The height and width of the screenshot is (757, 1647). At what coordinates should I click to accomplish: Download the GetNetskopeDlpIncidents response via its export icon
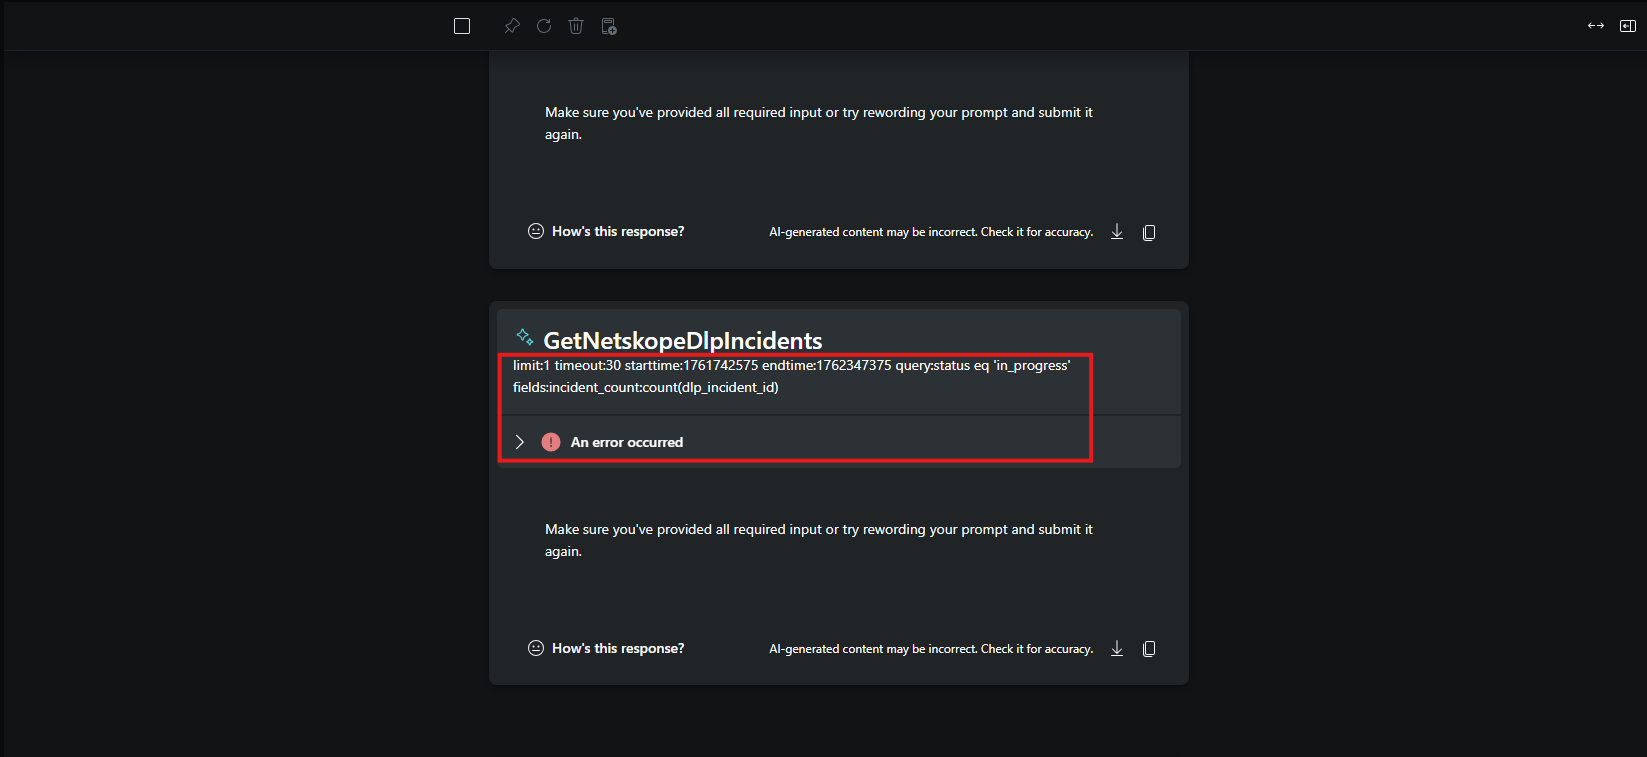(1117, 649)
